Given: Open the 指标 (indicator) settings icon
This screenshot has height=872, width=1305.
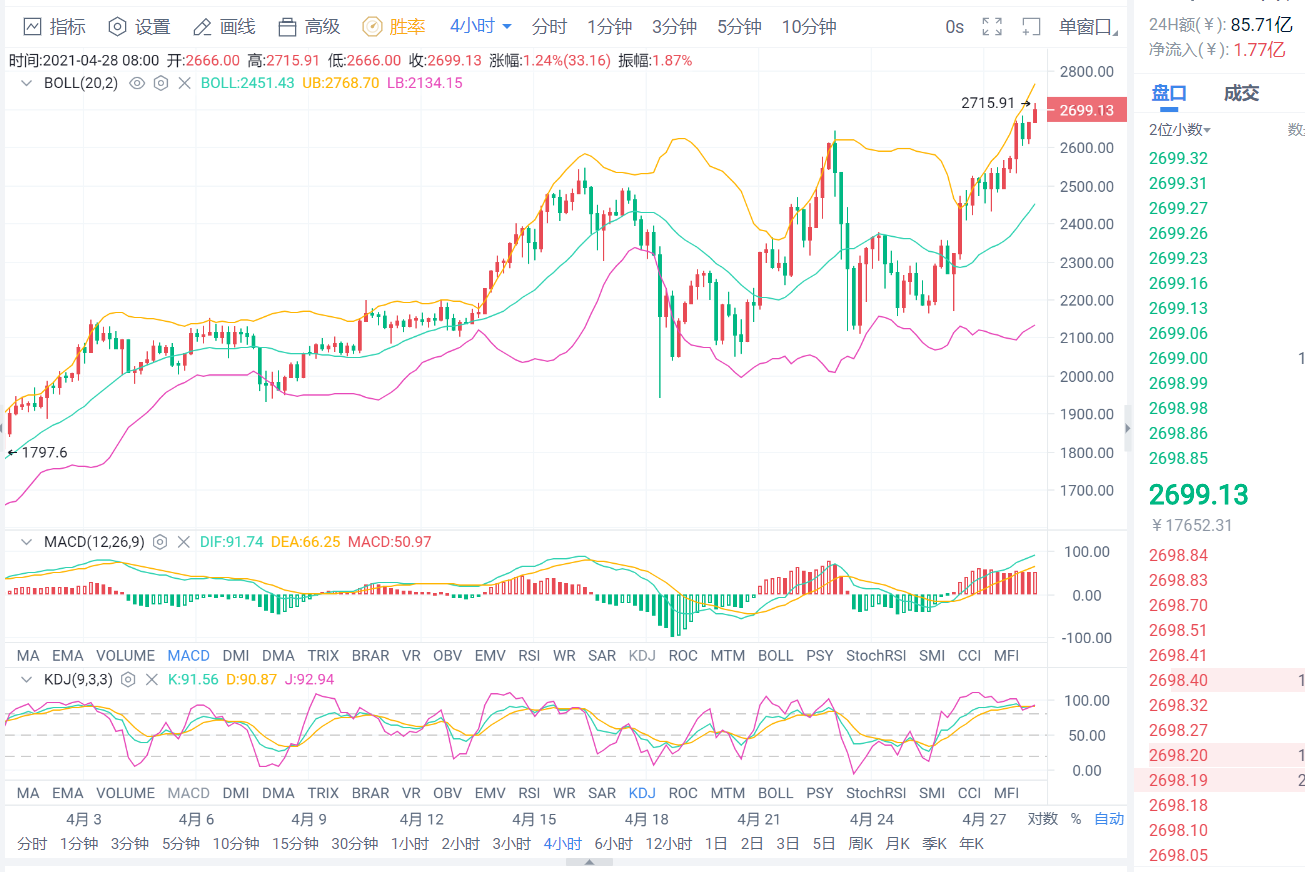Looking at the screenshot, I should click(30, 27).
